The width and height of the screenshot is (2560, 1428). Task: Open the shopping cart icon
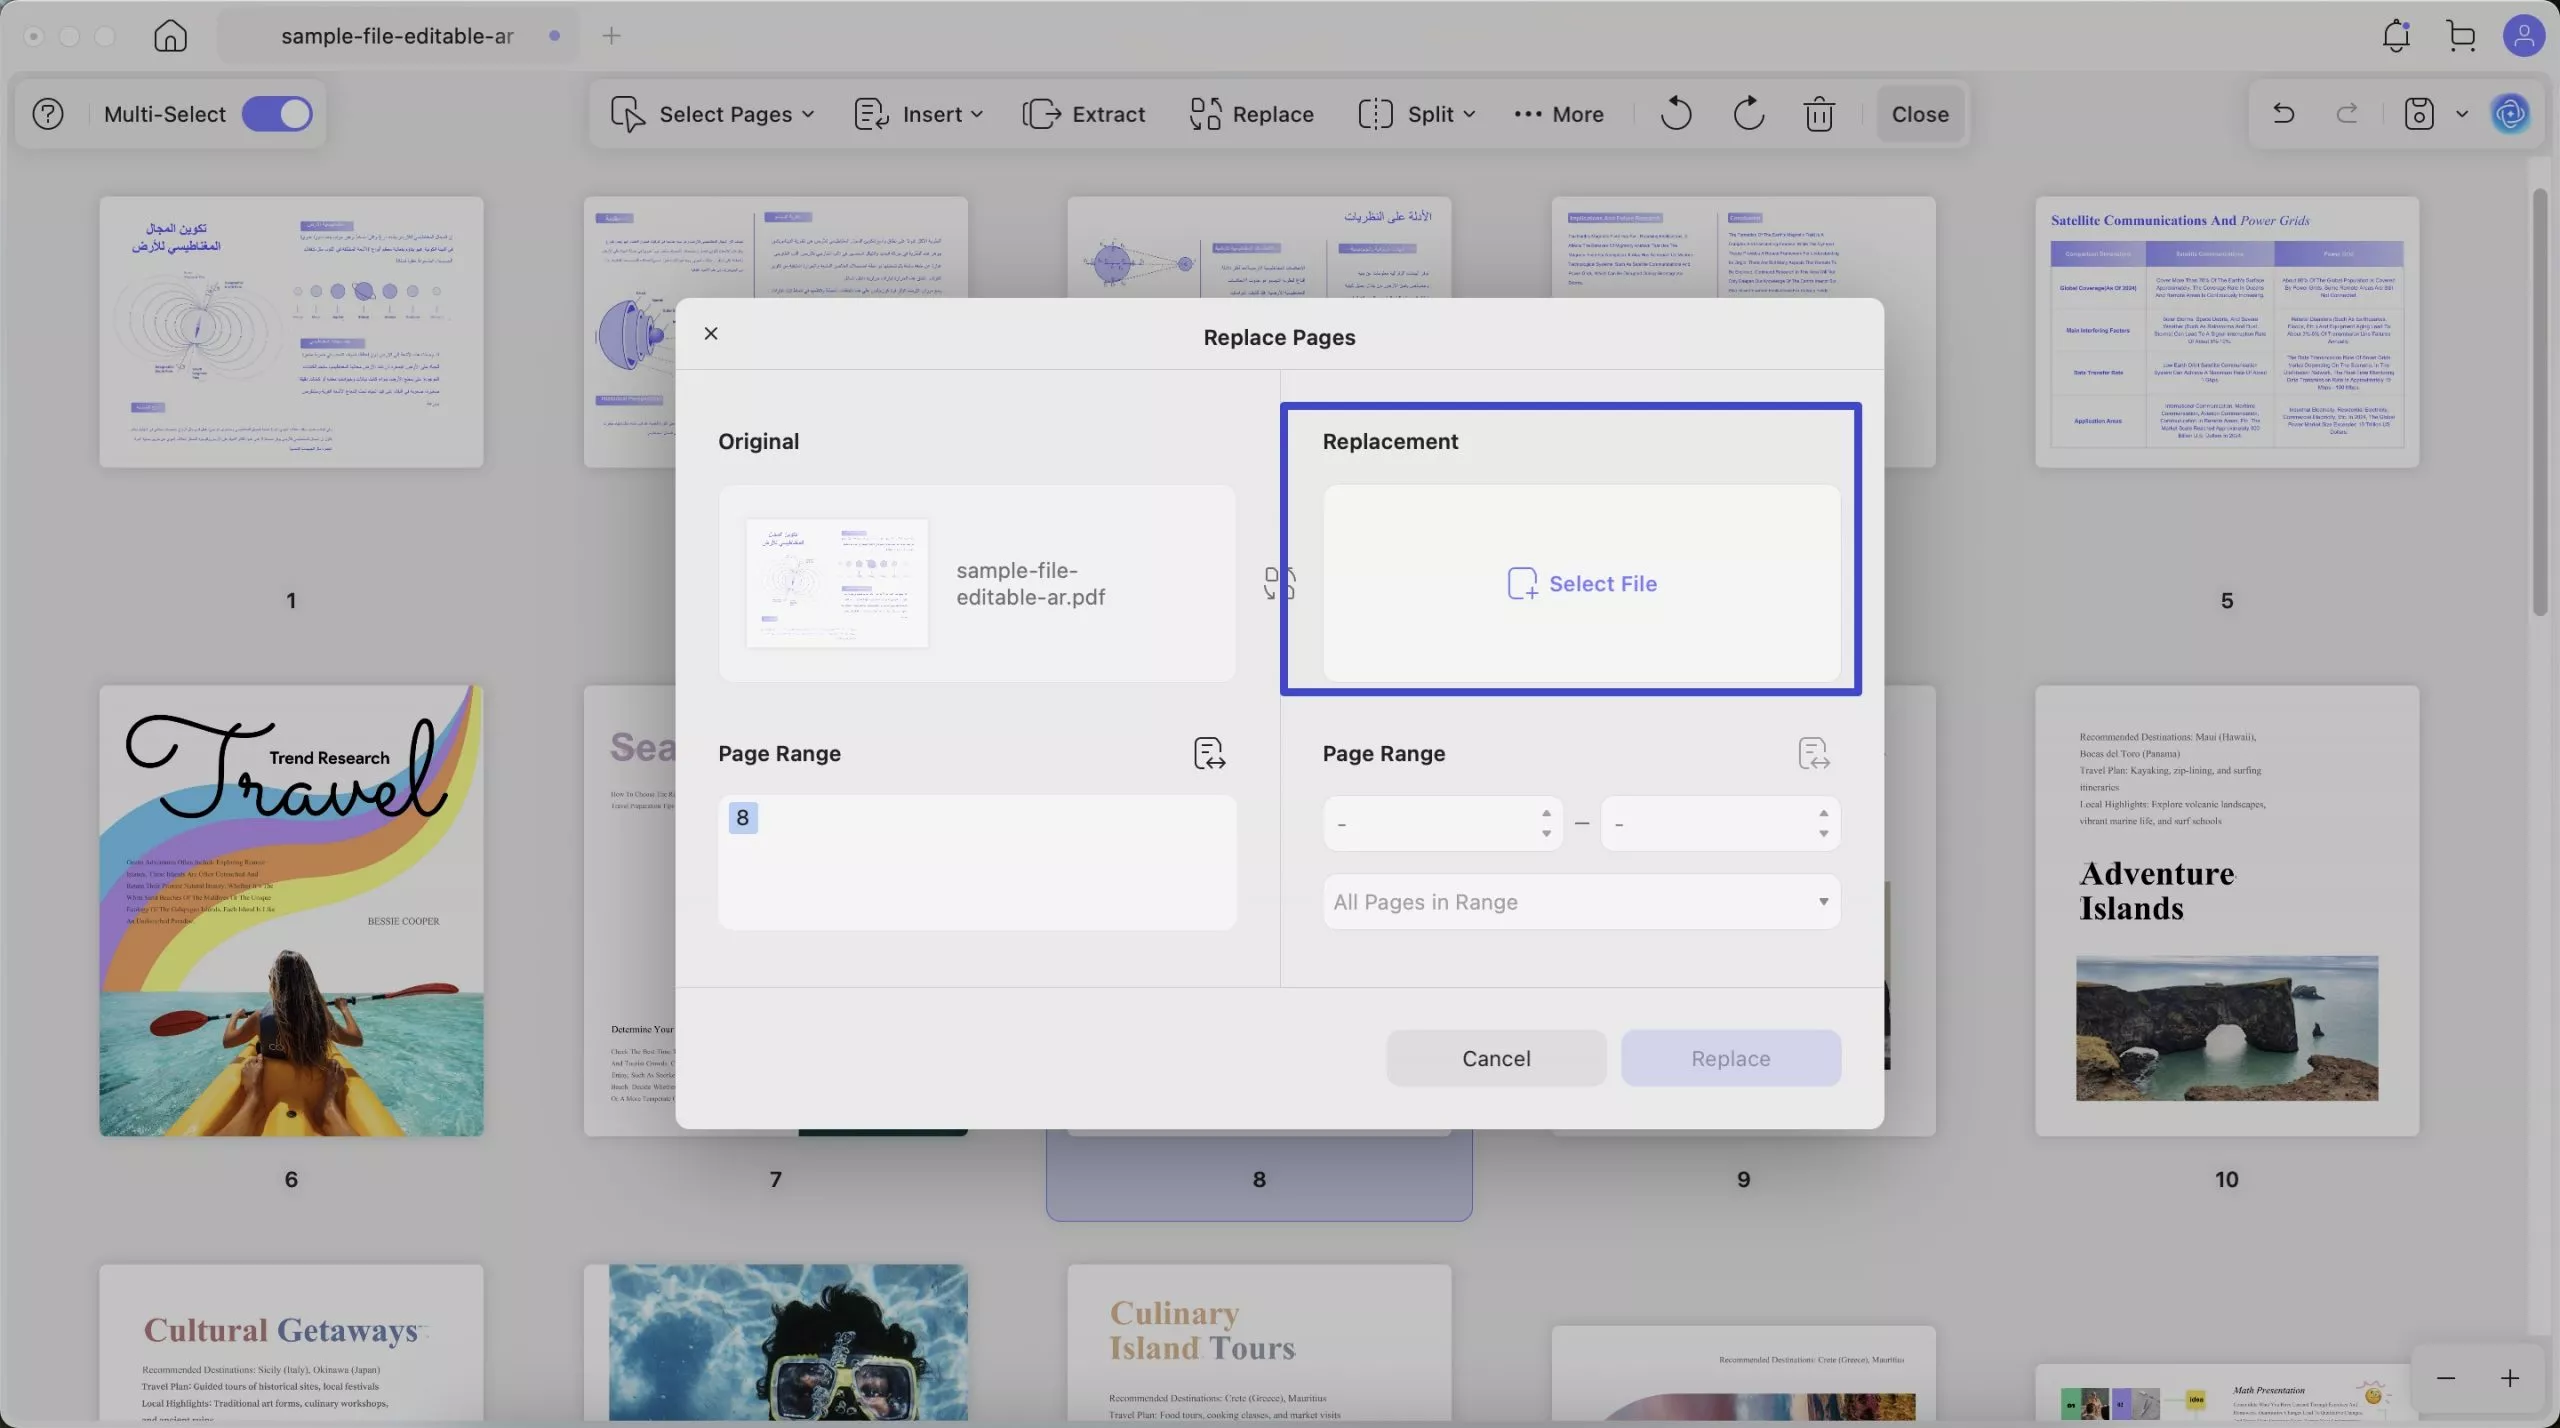[x=2461, y=36]
